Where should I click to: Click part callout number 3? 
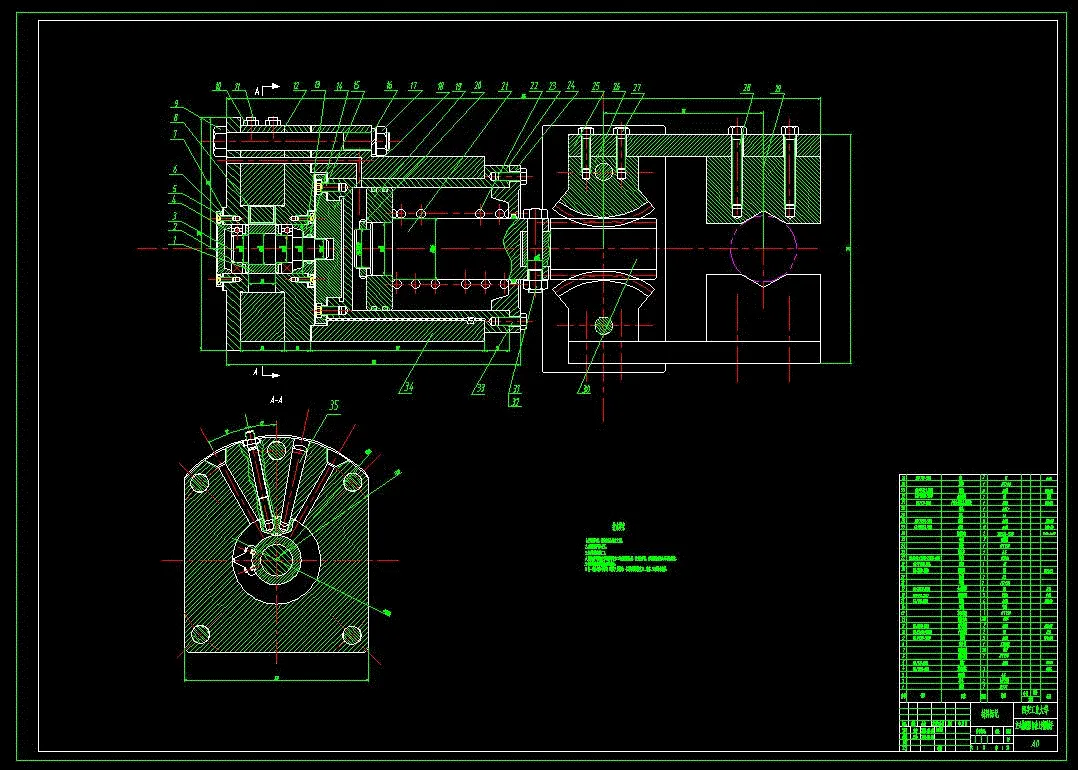175,216
